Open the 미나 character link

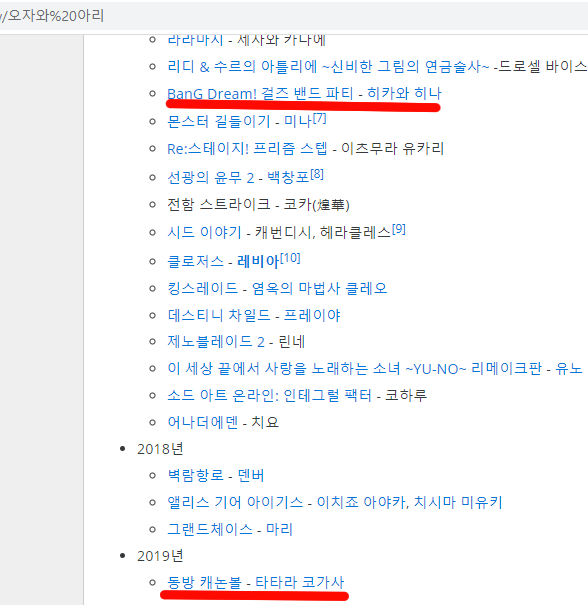(297, 122)
